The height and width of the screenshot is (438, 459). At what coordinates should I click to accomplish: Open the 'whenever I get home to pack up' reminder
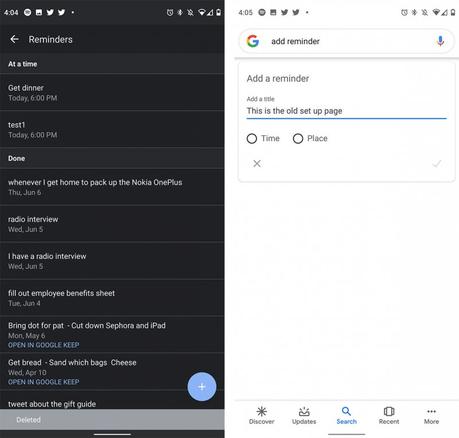tap(112, 187)
